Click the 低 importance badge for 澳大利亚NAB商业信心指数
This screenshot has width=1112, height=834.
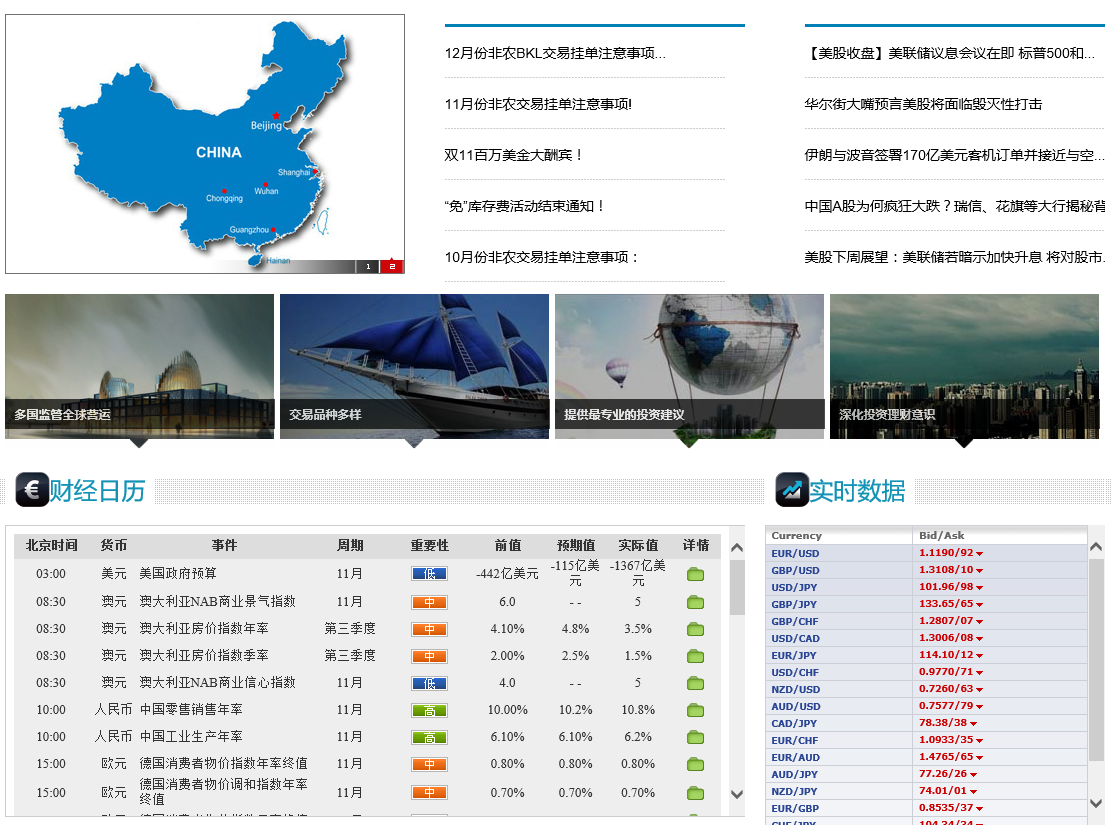coord(429,683)
